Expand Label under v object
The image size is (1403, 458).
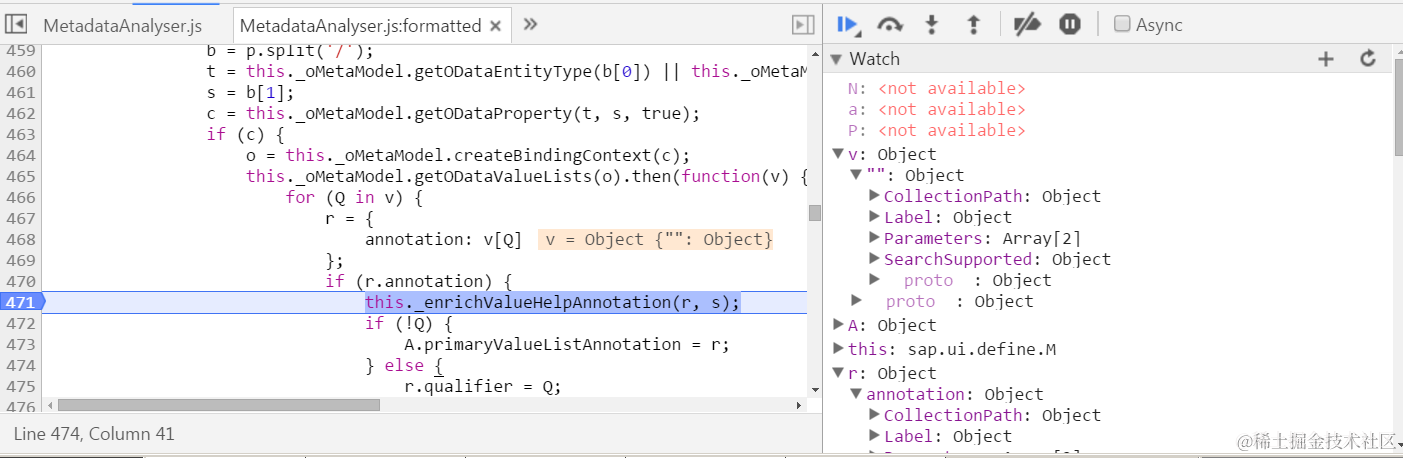(875, 217)
